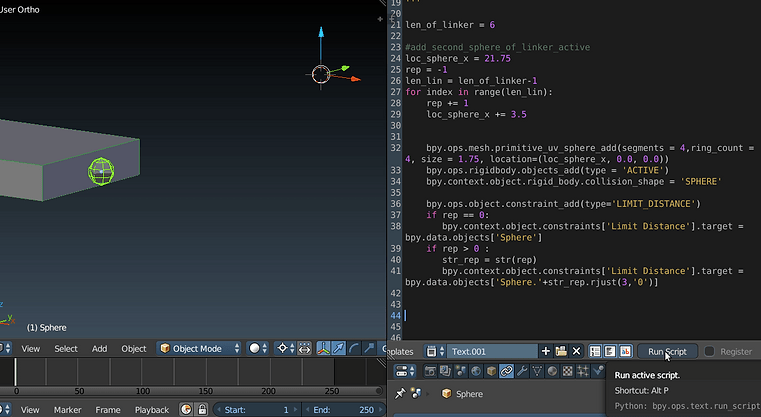Open the World properties tab
The image size is (761, 417).
476,372
